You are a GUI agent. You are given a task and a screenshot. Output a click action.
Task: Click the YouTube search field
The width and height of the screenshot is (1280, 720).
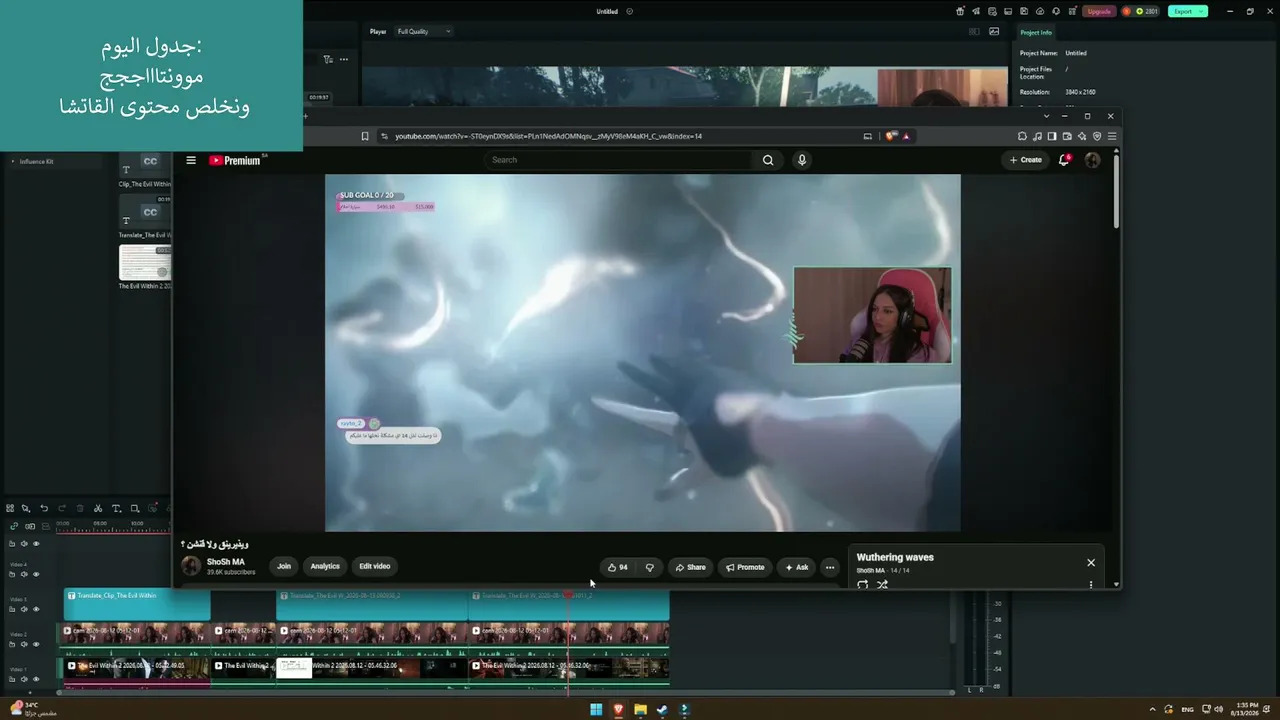[x=620, y=160]
